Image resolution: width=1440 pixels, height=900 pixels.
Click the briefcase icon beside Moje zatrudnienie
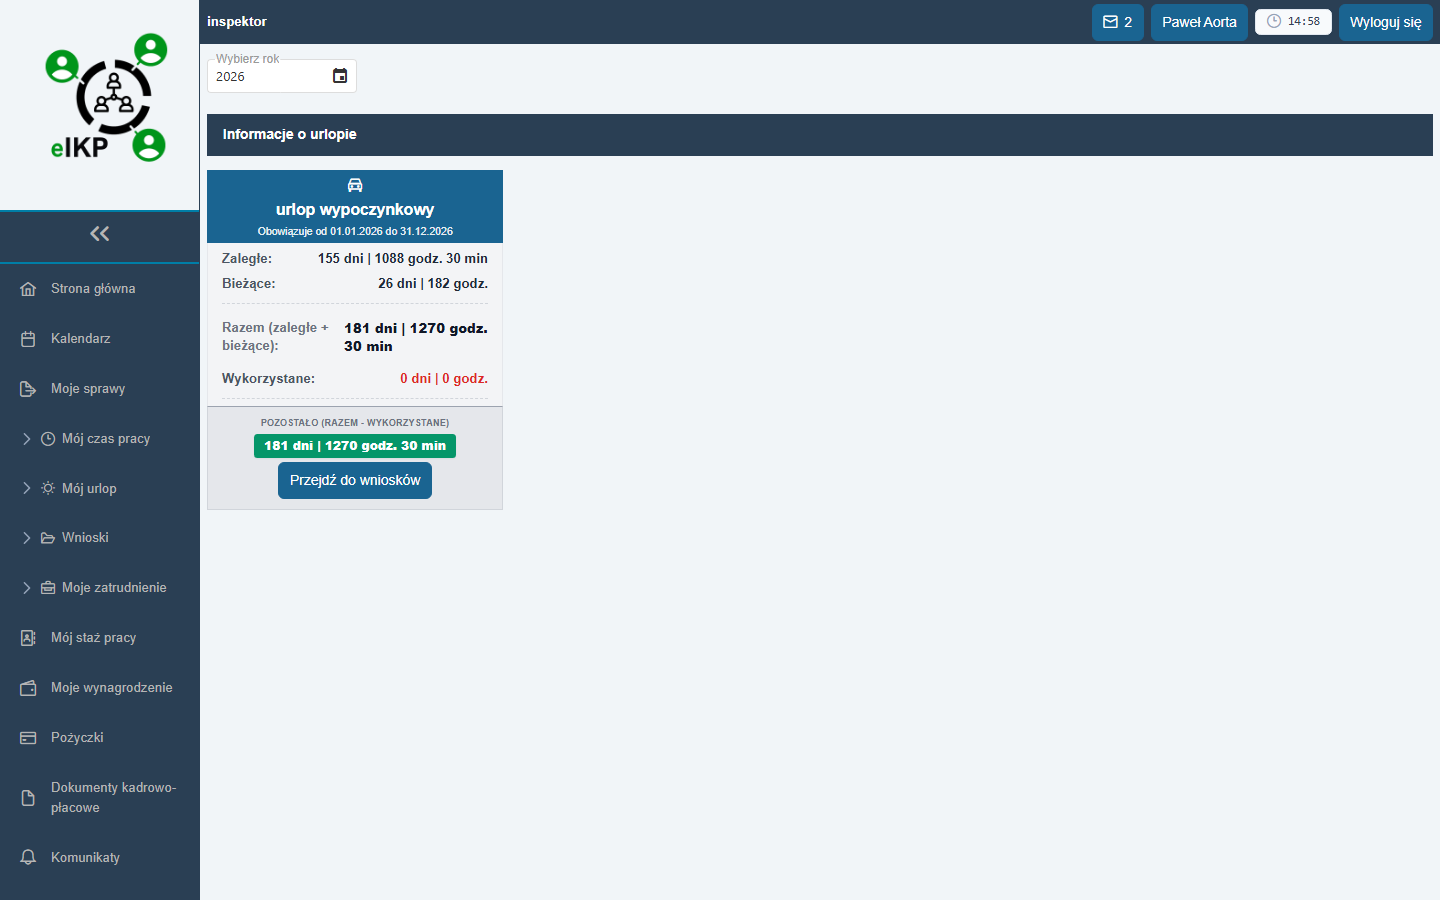click(x=48, y=588)
